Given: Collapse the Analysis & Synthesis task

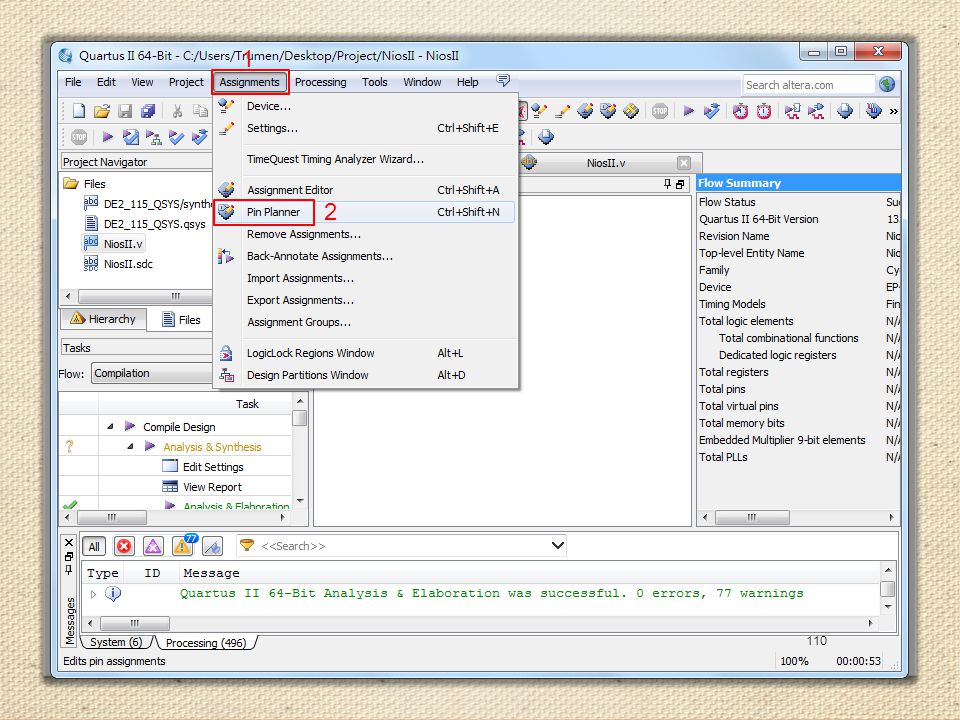Looking at the screenshot, I should click(130, 446).
